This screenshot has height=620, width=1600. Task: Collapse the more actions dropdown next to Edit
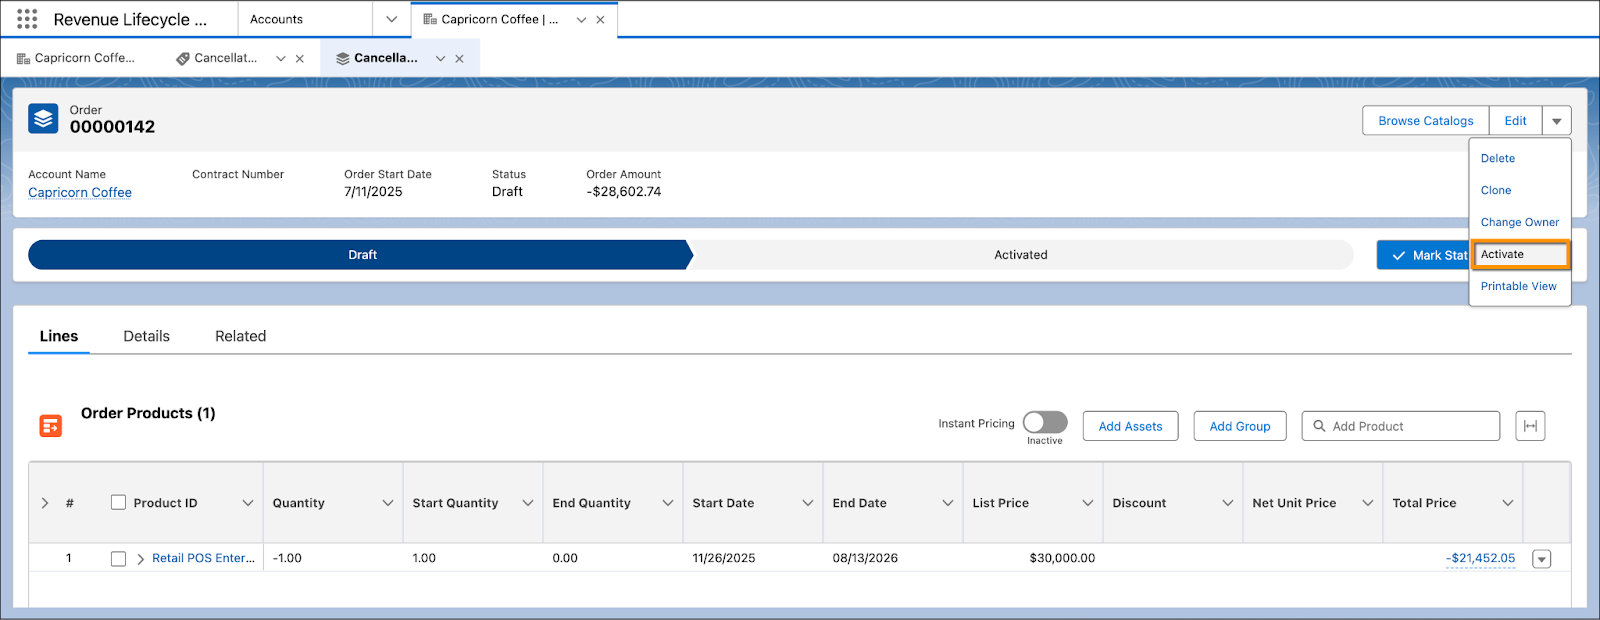[x=1556, y=121]
